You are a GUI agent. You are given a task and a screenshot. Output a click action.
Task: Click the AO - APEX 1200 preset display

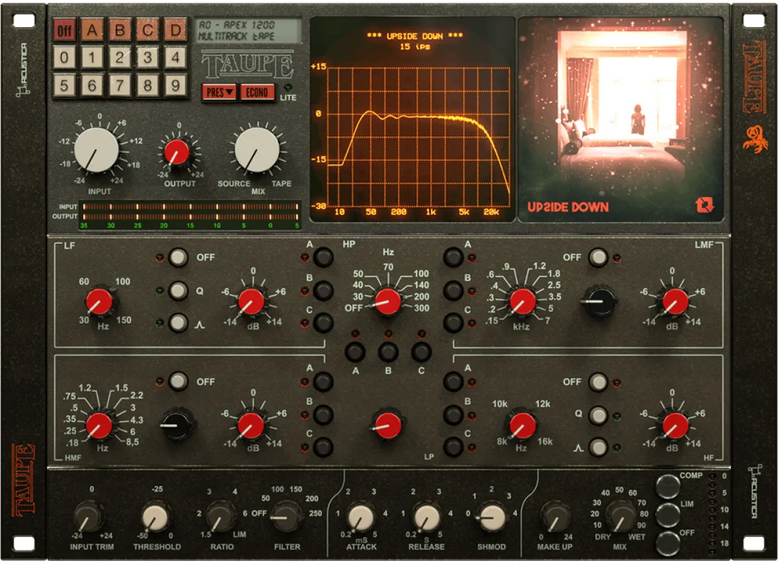[x=247, y=30]
